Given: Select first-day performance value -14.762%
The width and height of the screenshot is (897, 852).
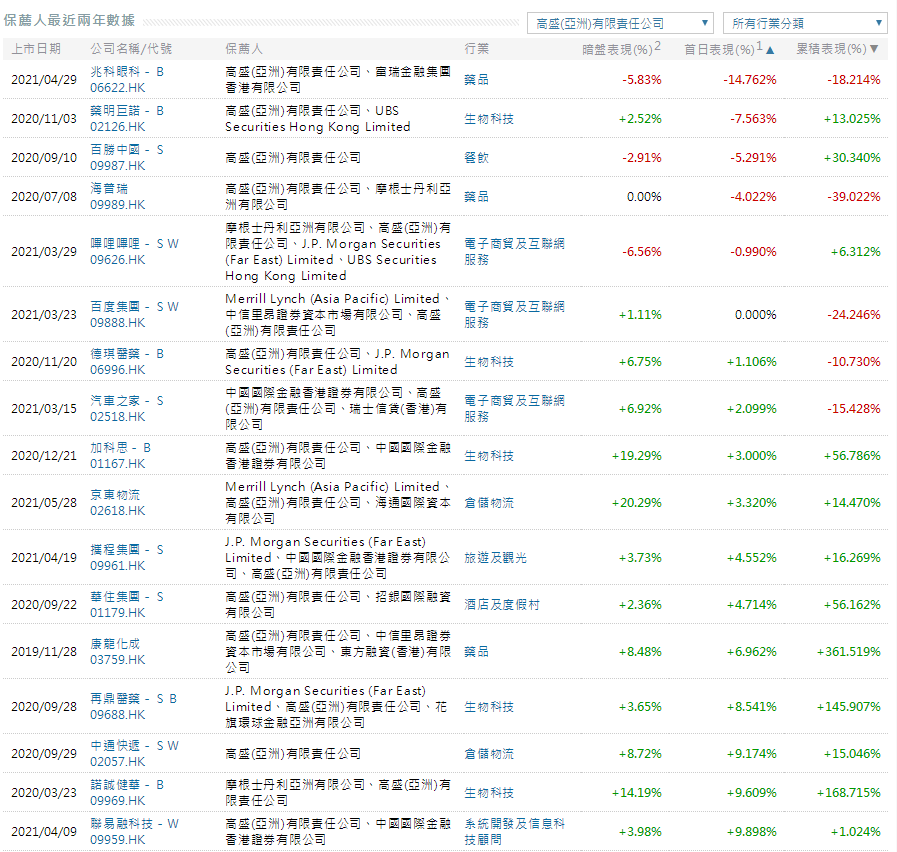Looking at the screenshot, I should click(749, 80).
